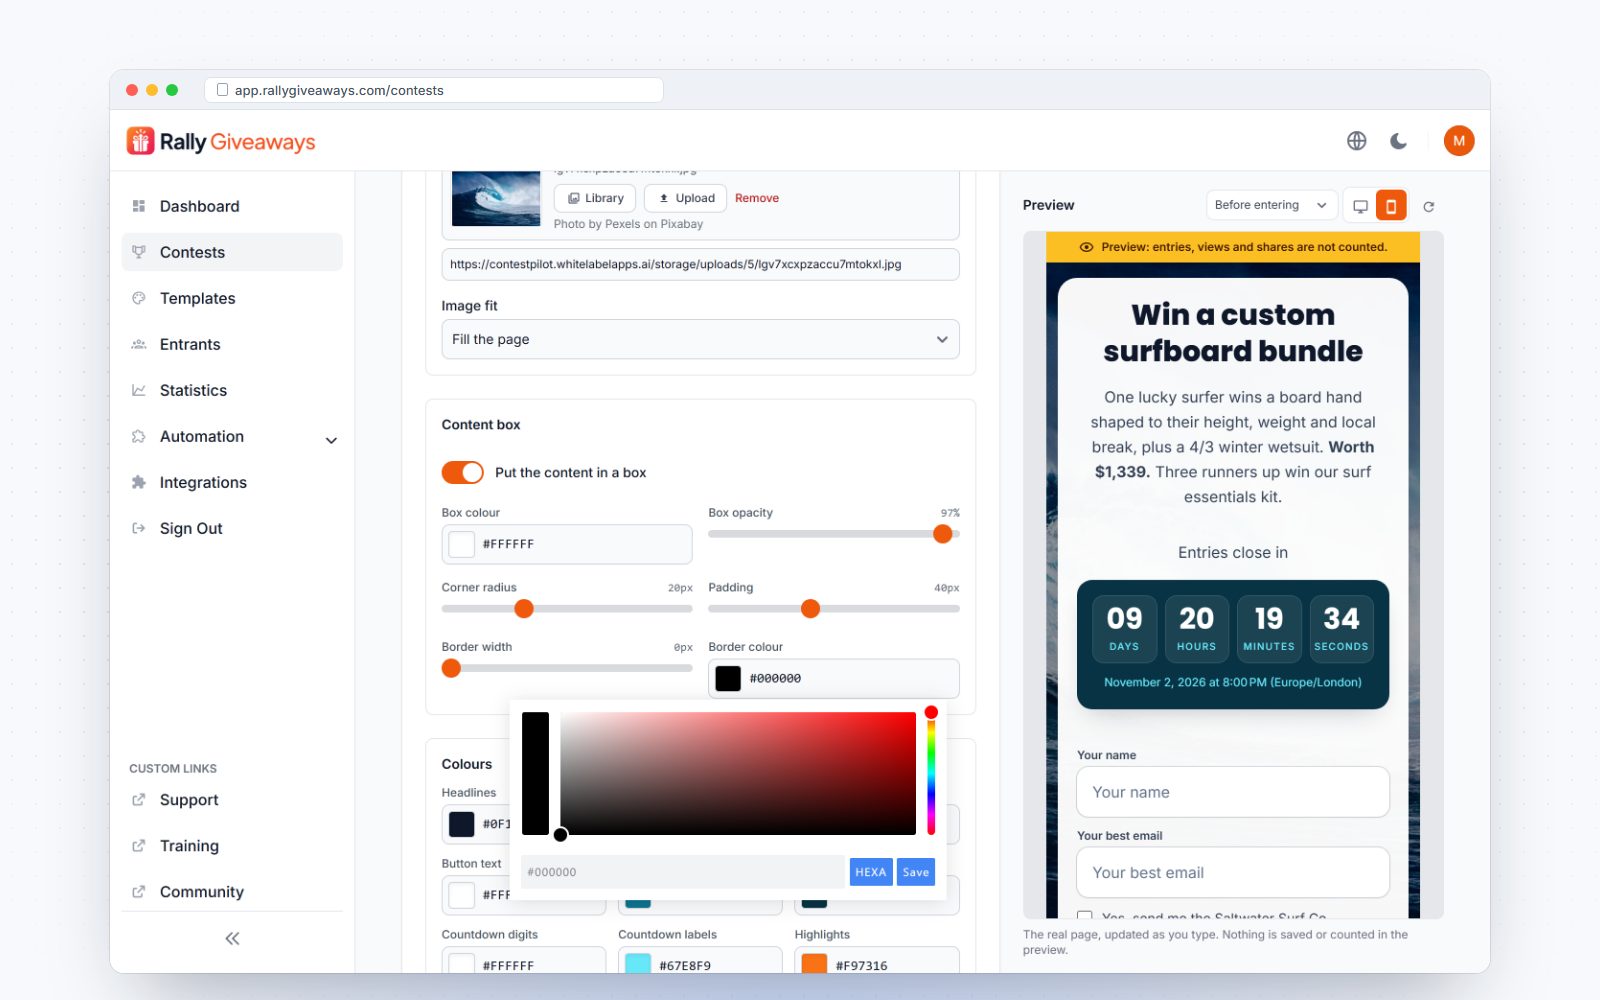The width and height of the screenshot is (1600, 1000).
Task: Open Support external link
Action: (232, 800)
